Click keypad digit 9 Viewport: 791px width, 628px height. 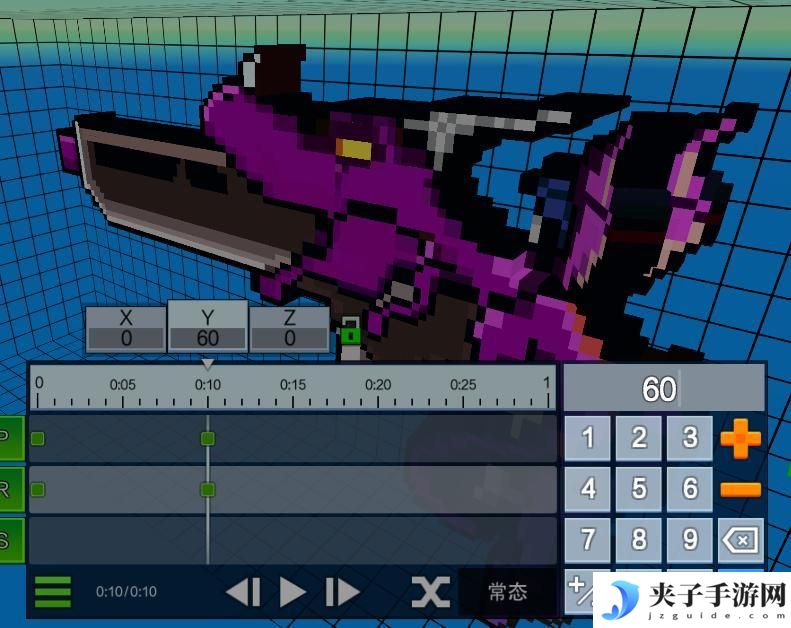click(x=690, y=540)
